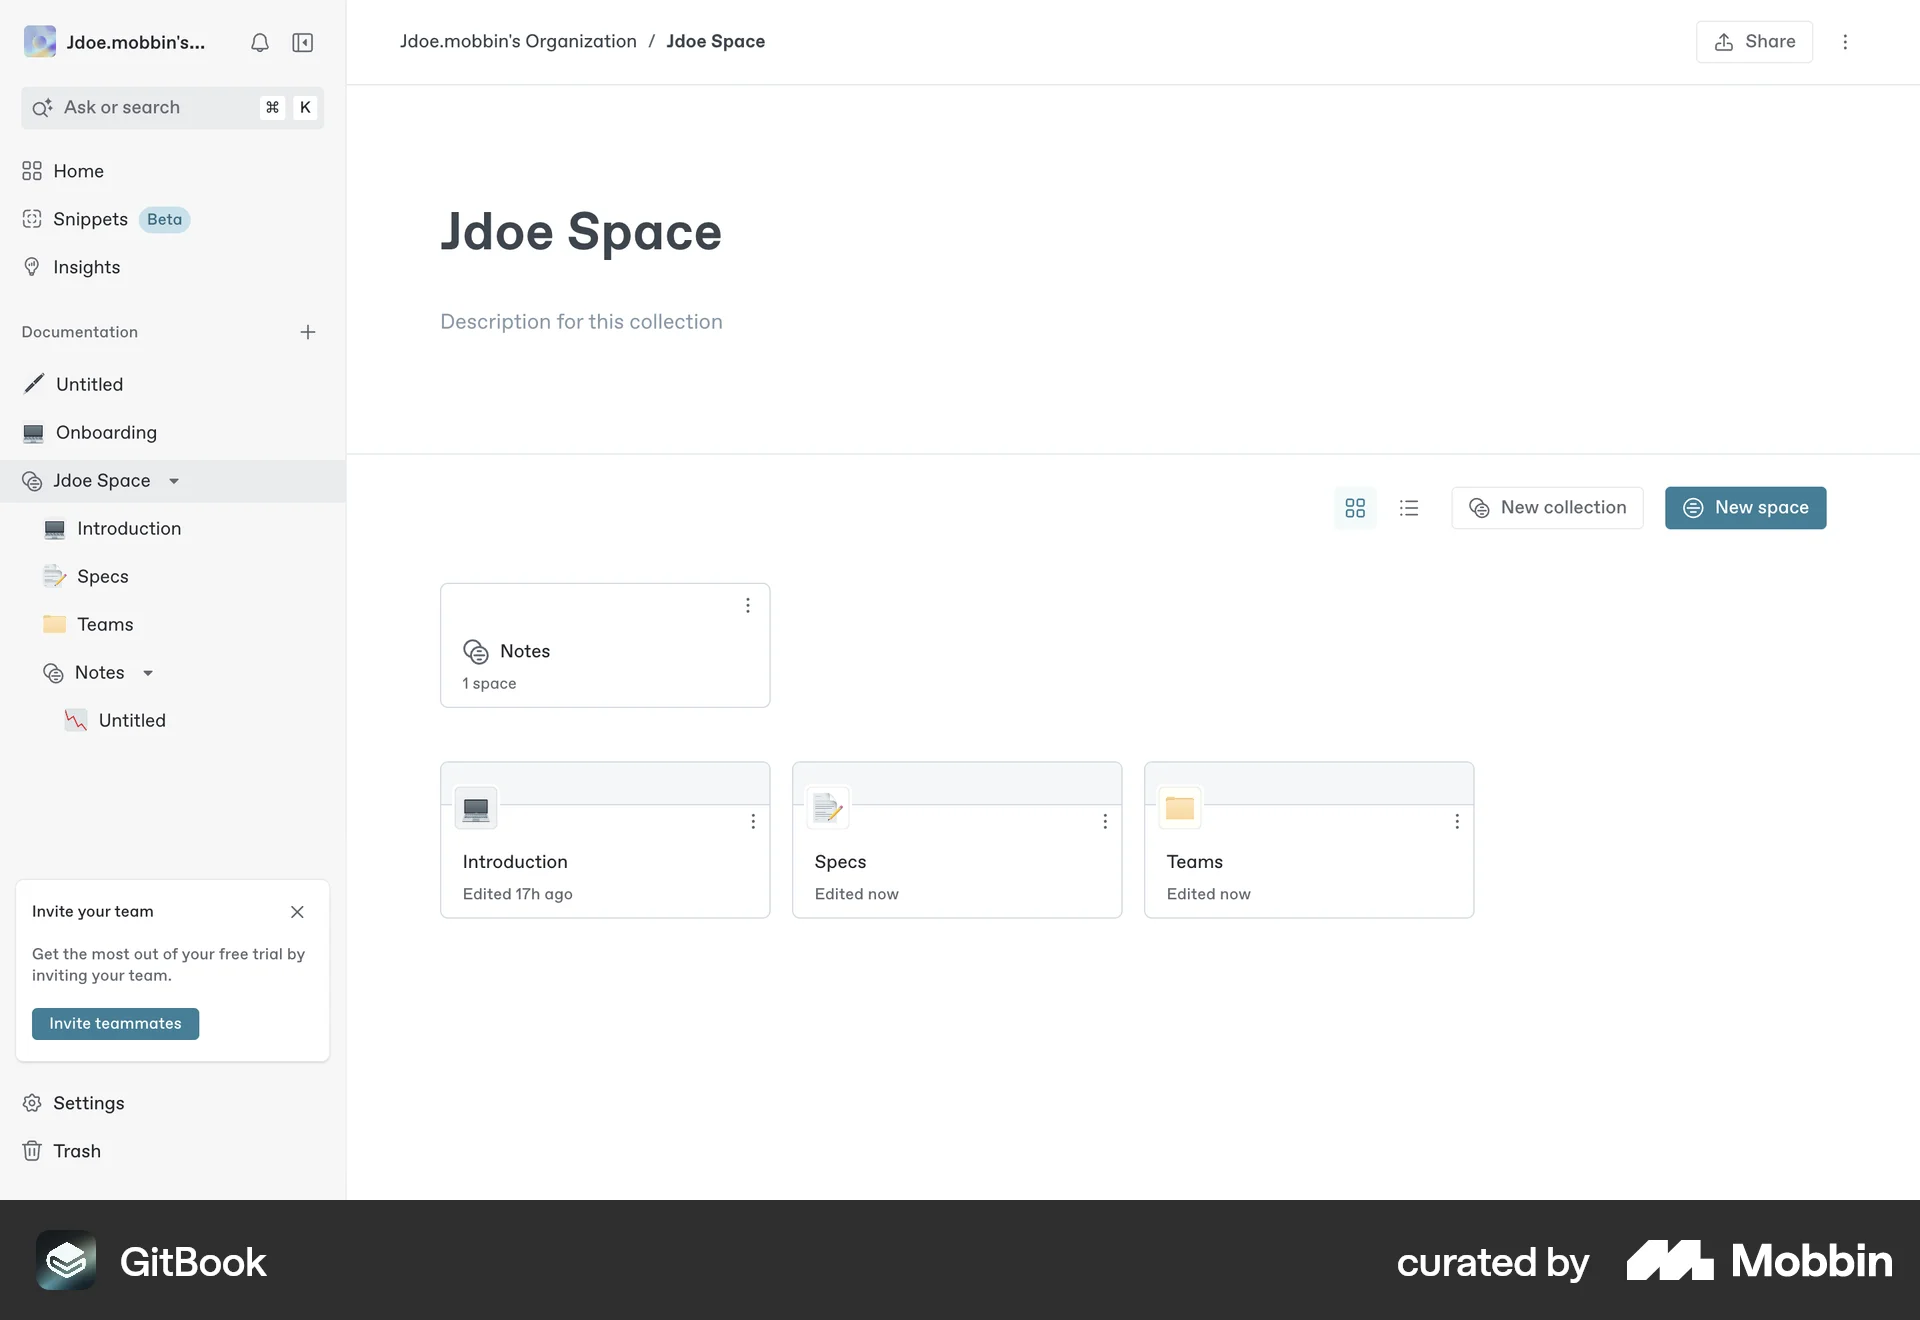Add new content with the Documentation plus icon
This screenshot has width=1920, height=1320.
click(x=308, y=332)
